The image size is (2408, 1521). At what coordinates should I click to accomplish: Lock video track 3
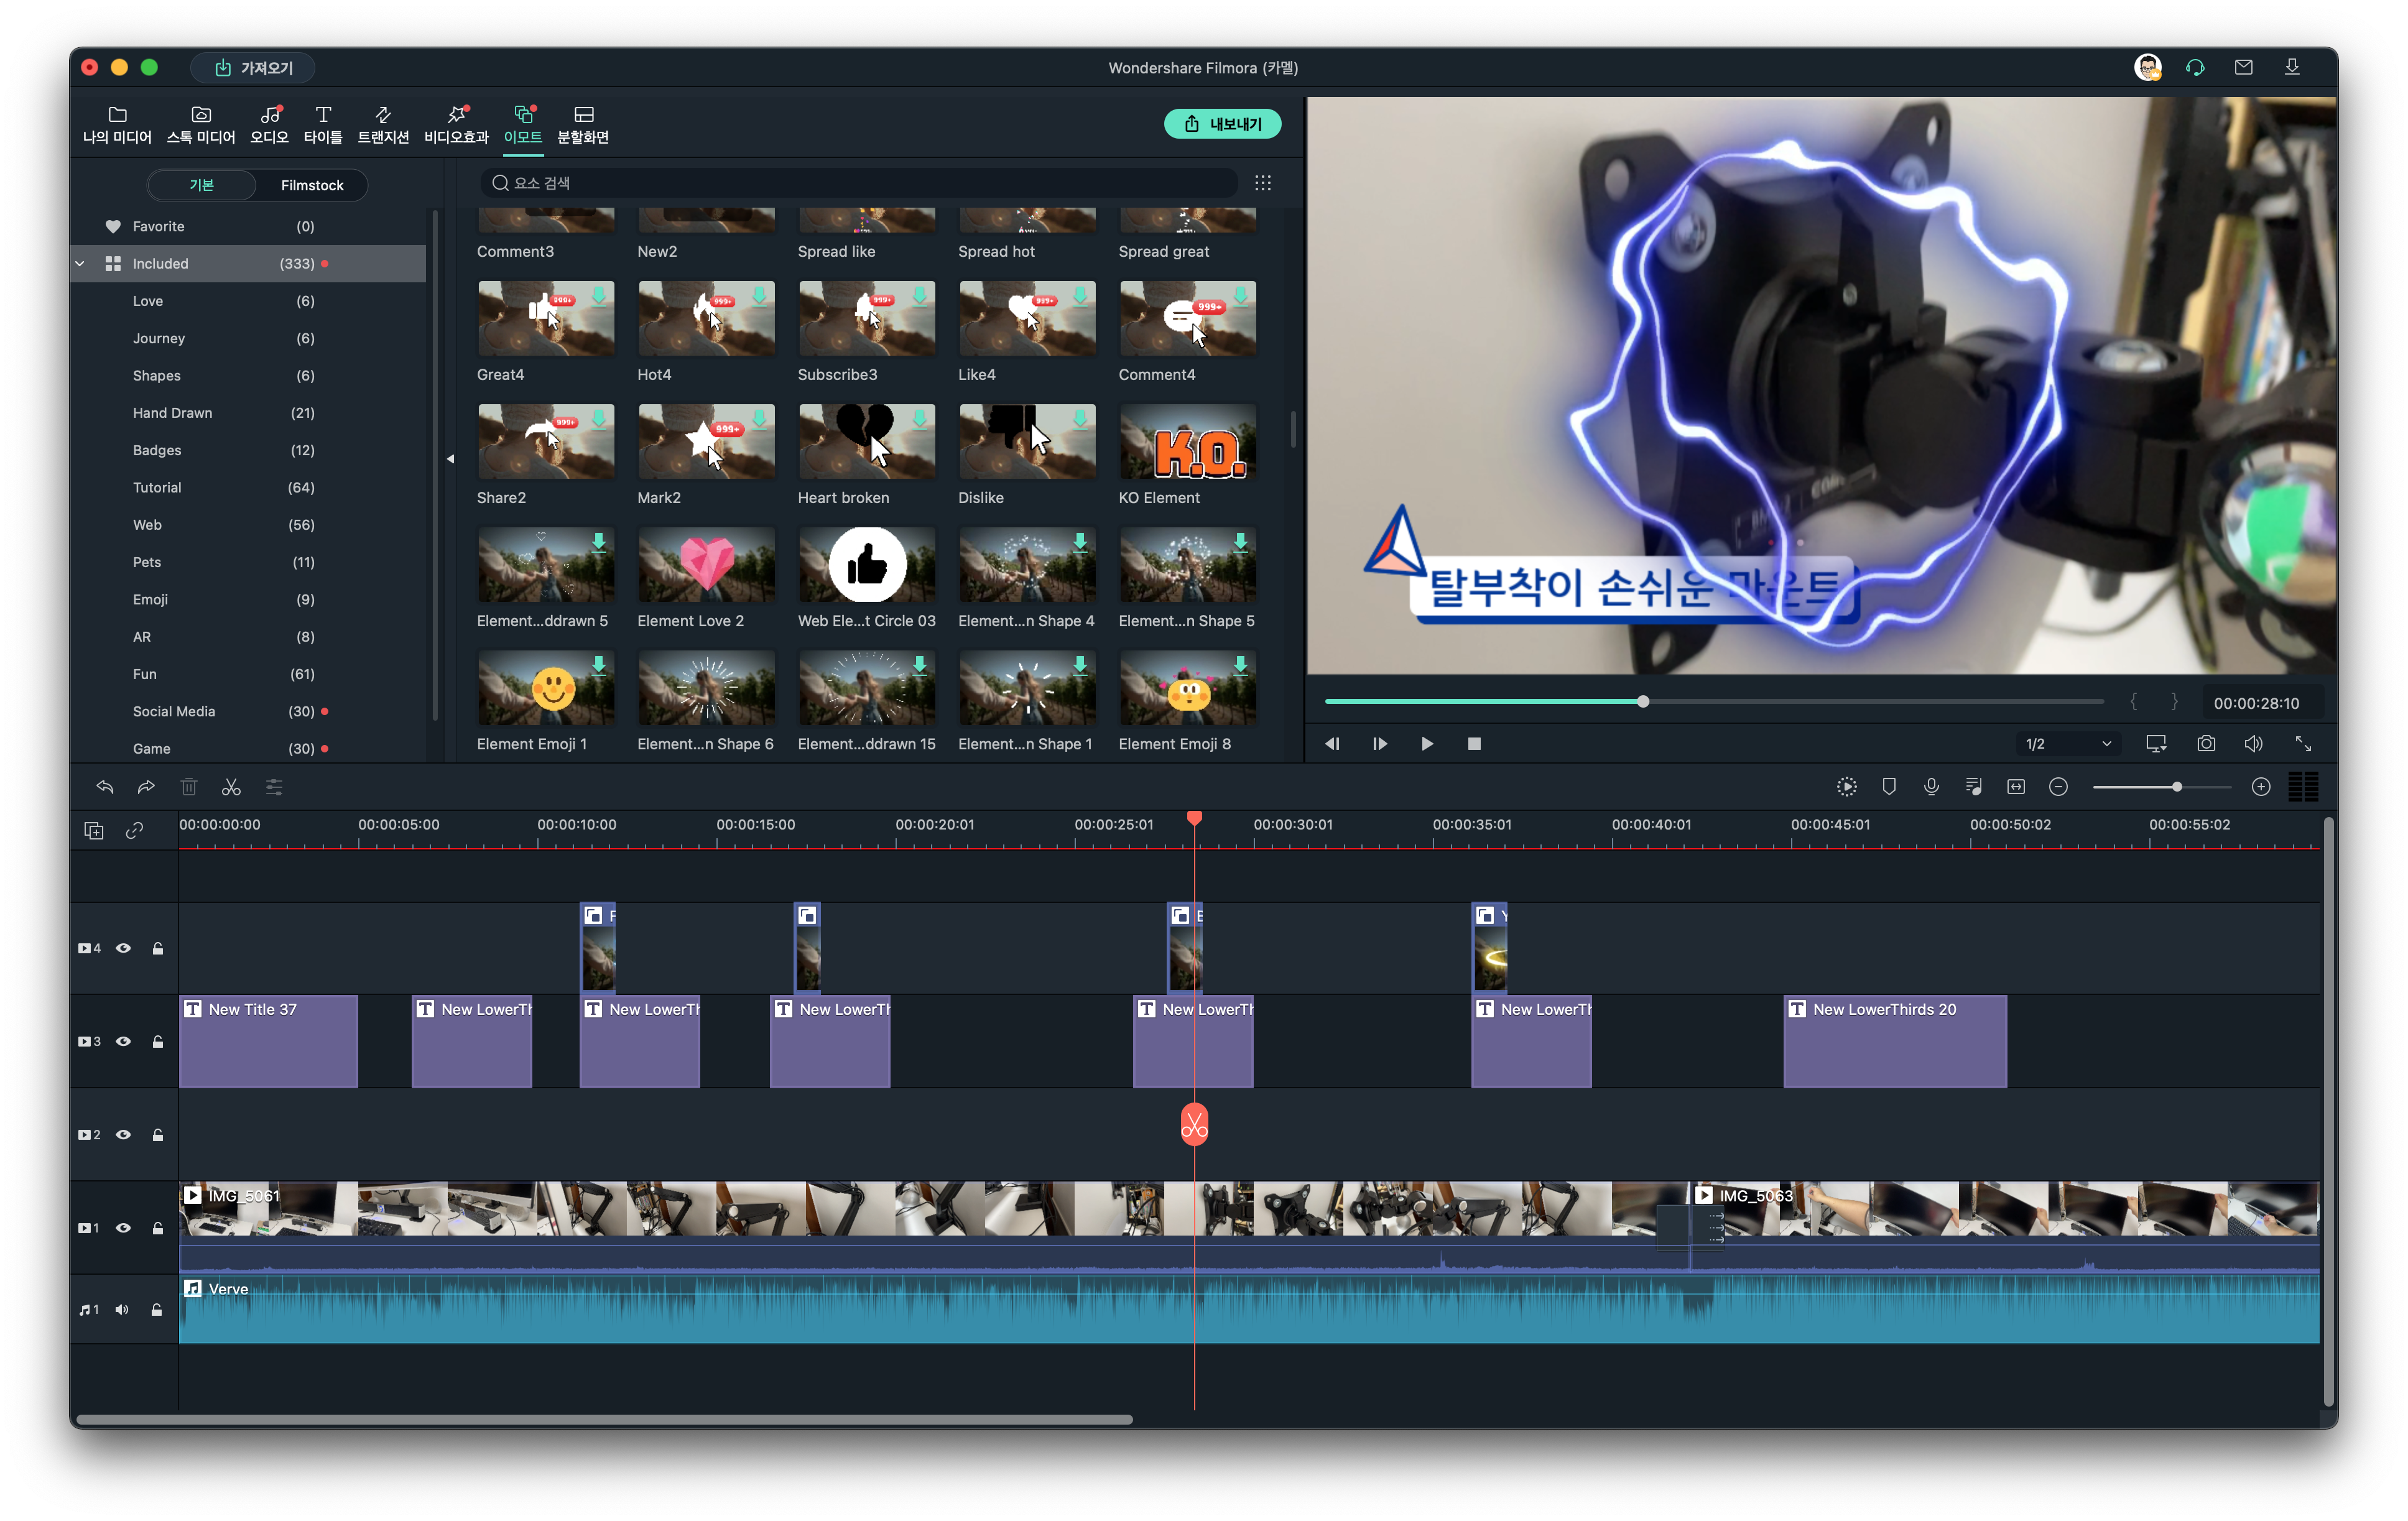click(158, 1041)
